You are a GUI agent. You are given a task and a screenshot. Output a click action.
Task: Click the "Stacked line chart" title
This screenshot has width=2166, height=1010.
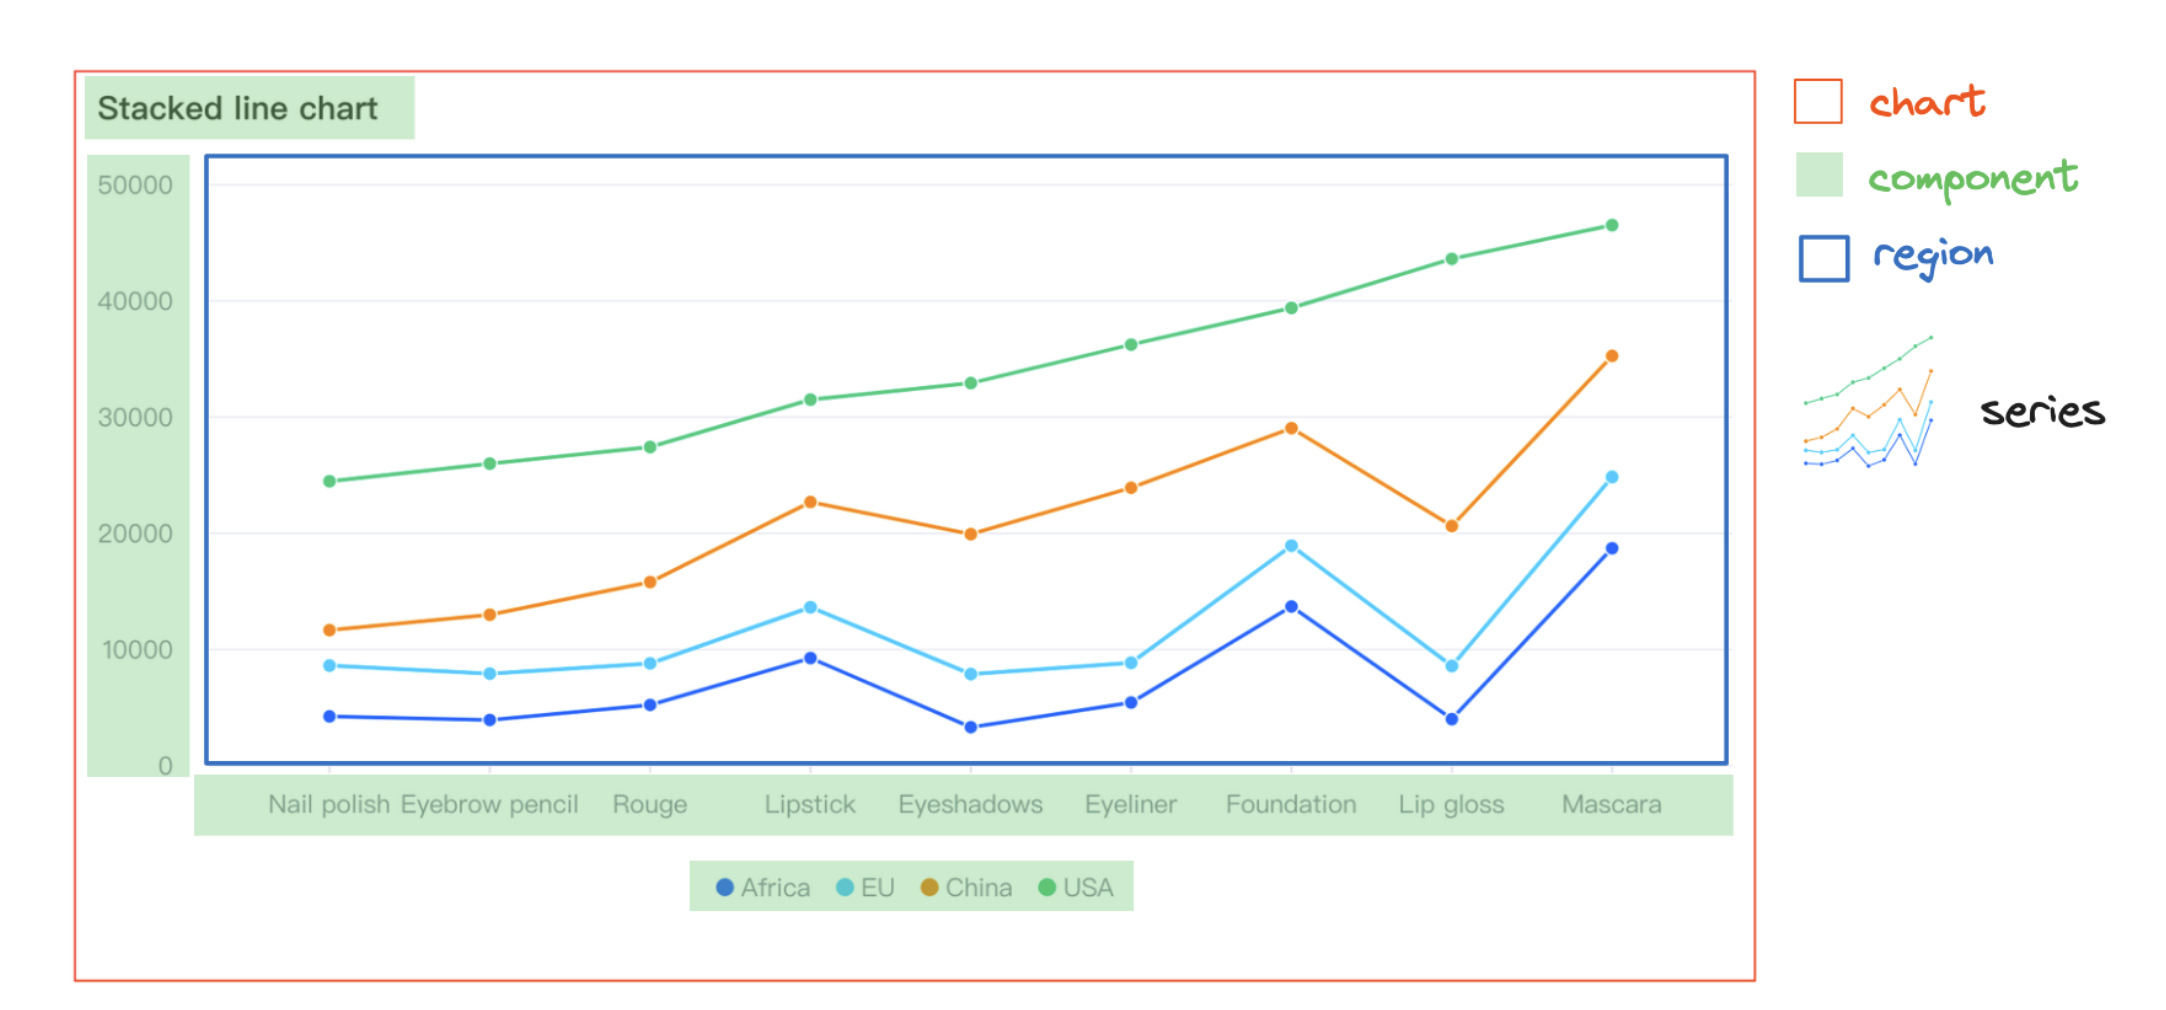point(238,108)
